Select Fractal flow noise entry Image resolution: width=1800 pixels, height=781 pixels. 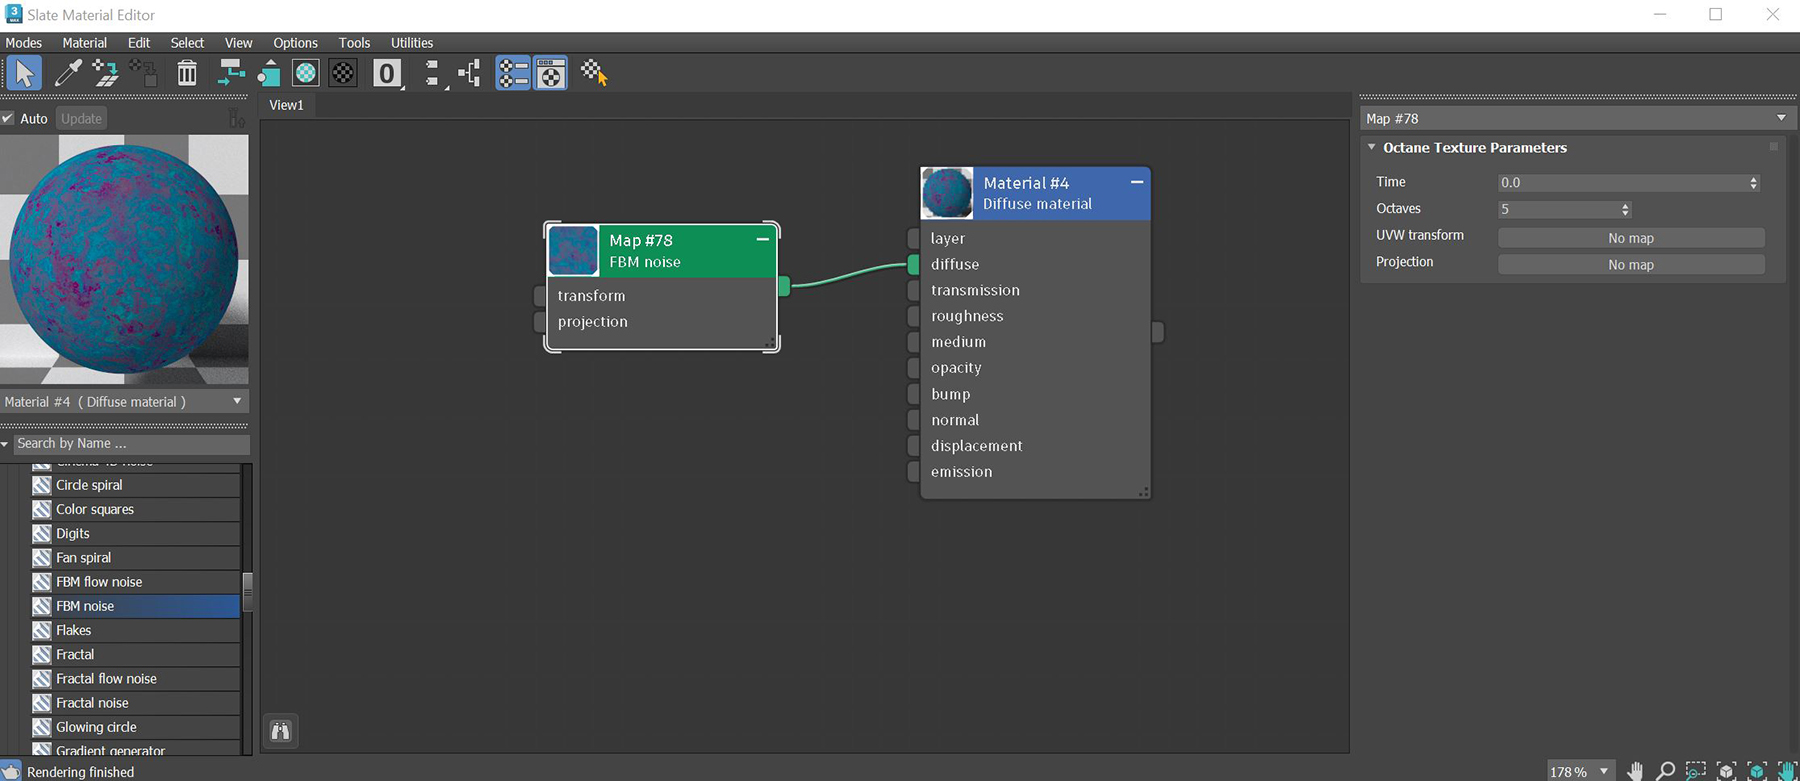point(135,679)
